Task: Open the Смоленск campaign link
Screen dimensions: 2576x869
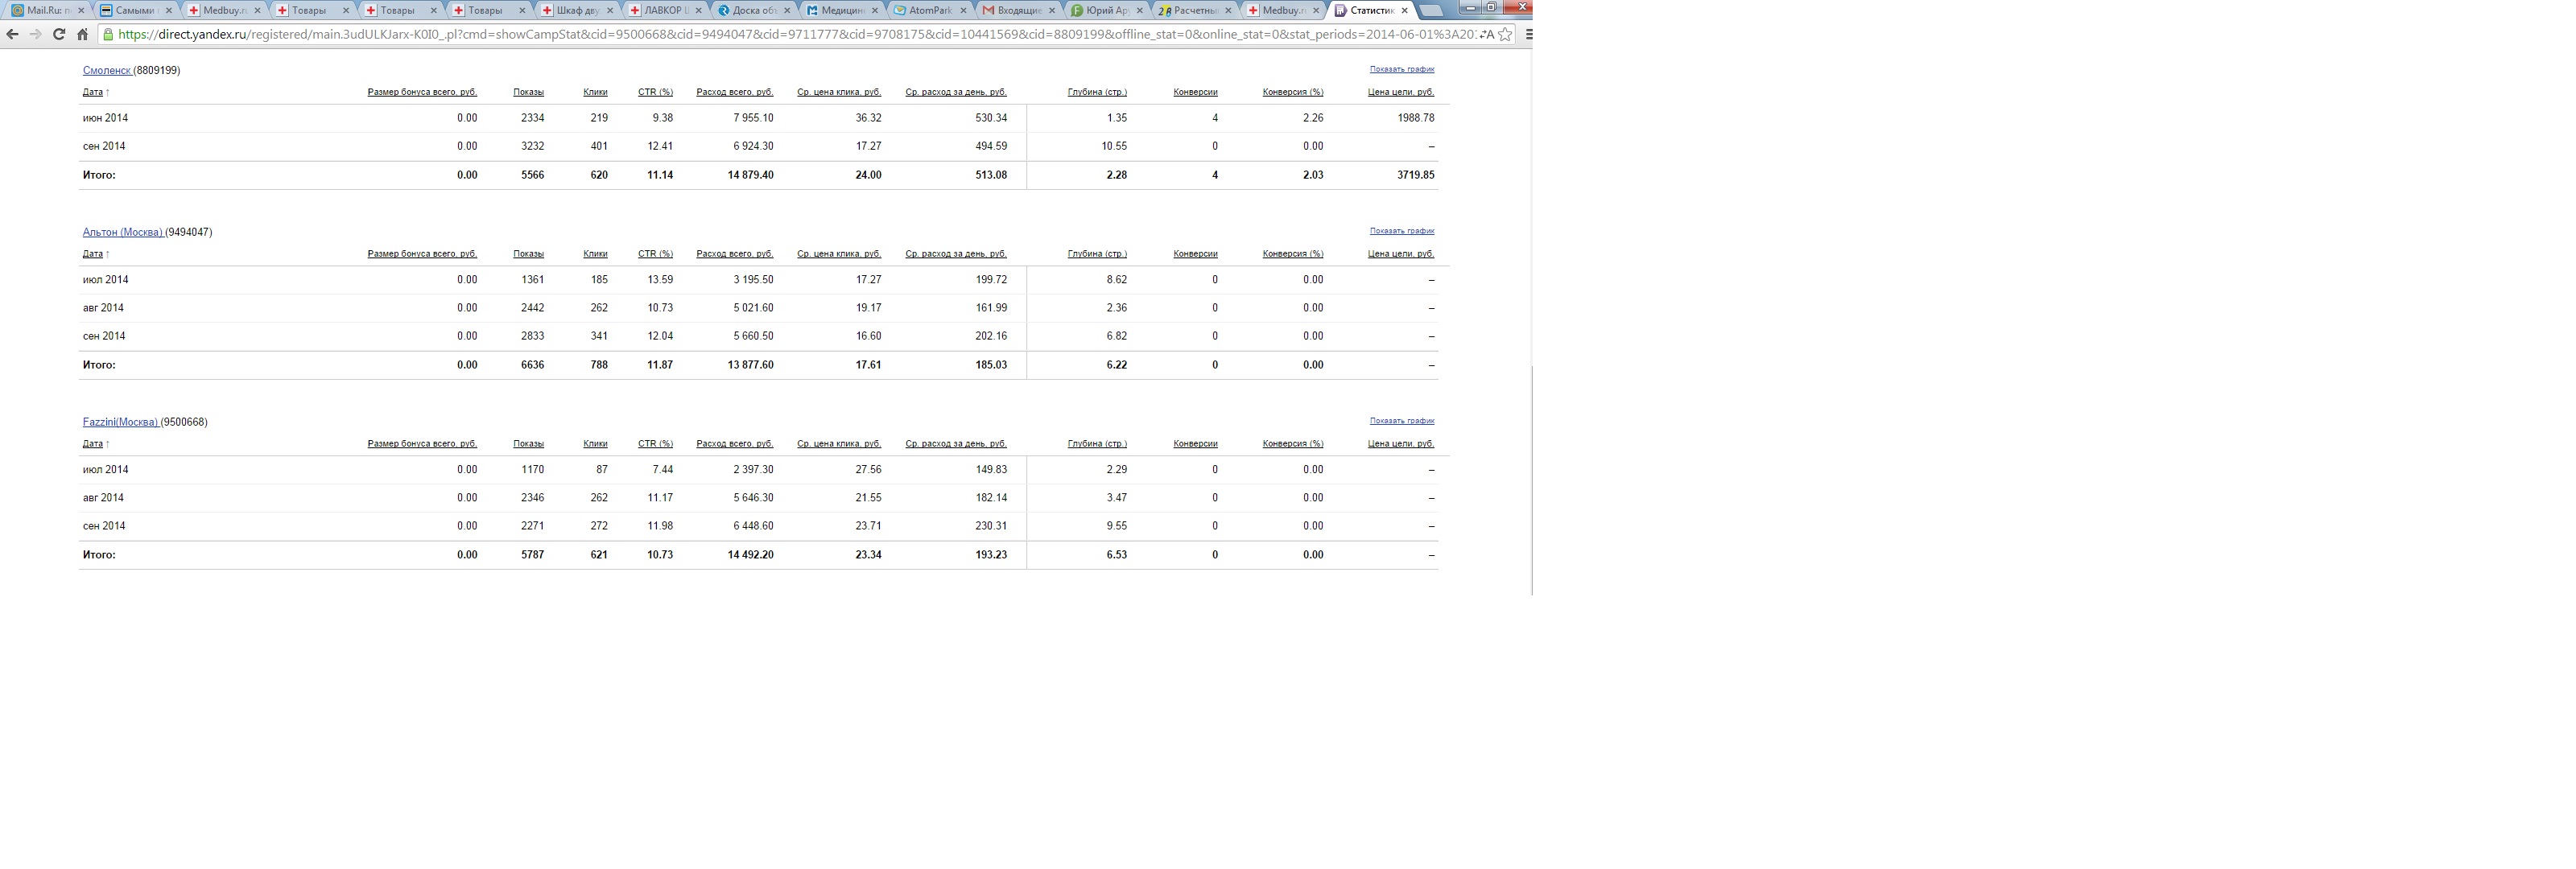Action: 106,70
